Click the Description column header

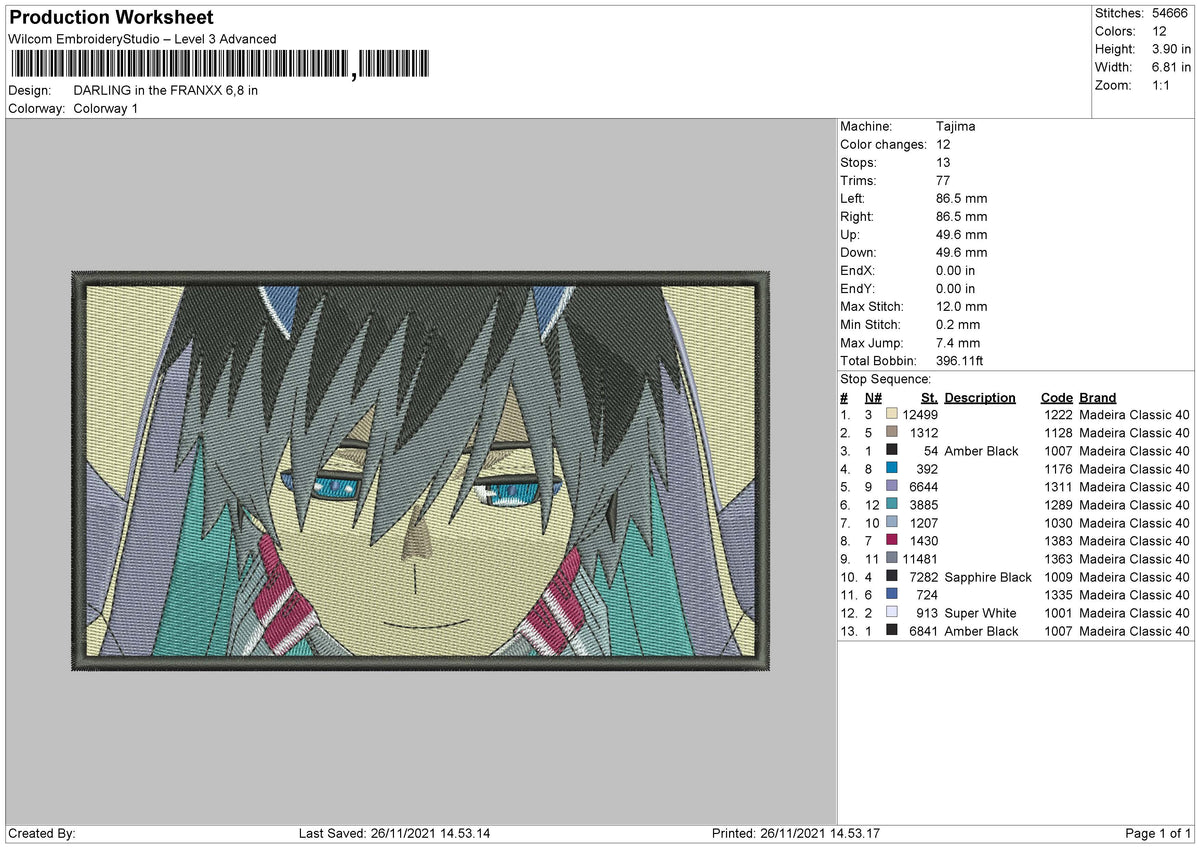979,397
